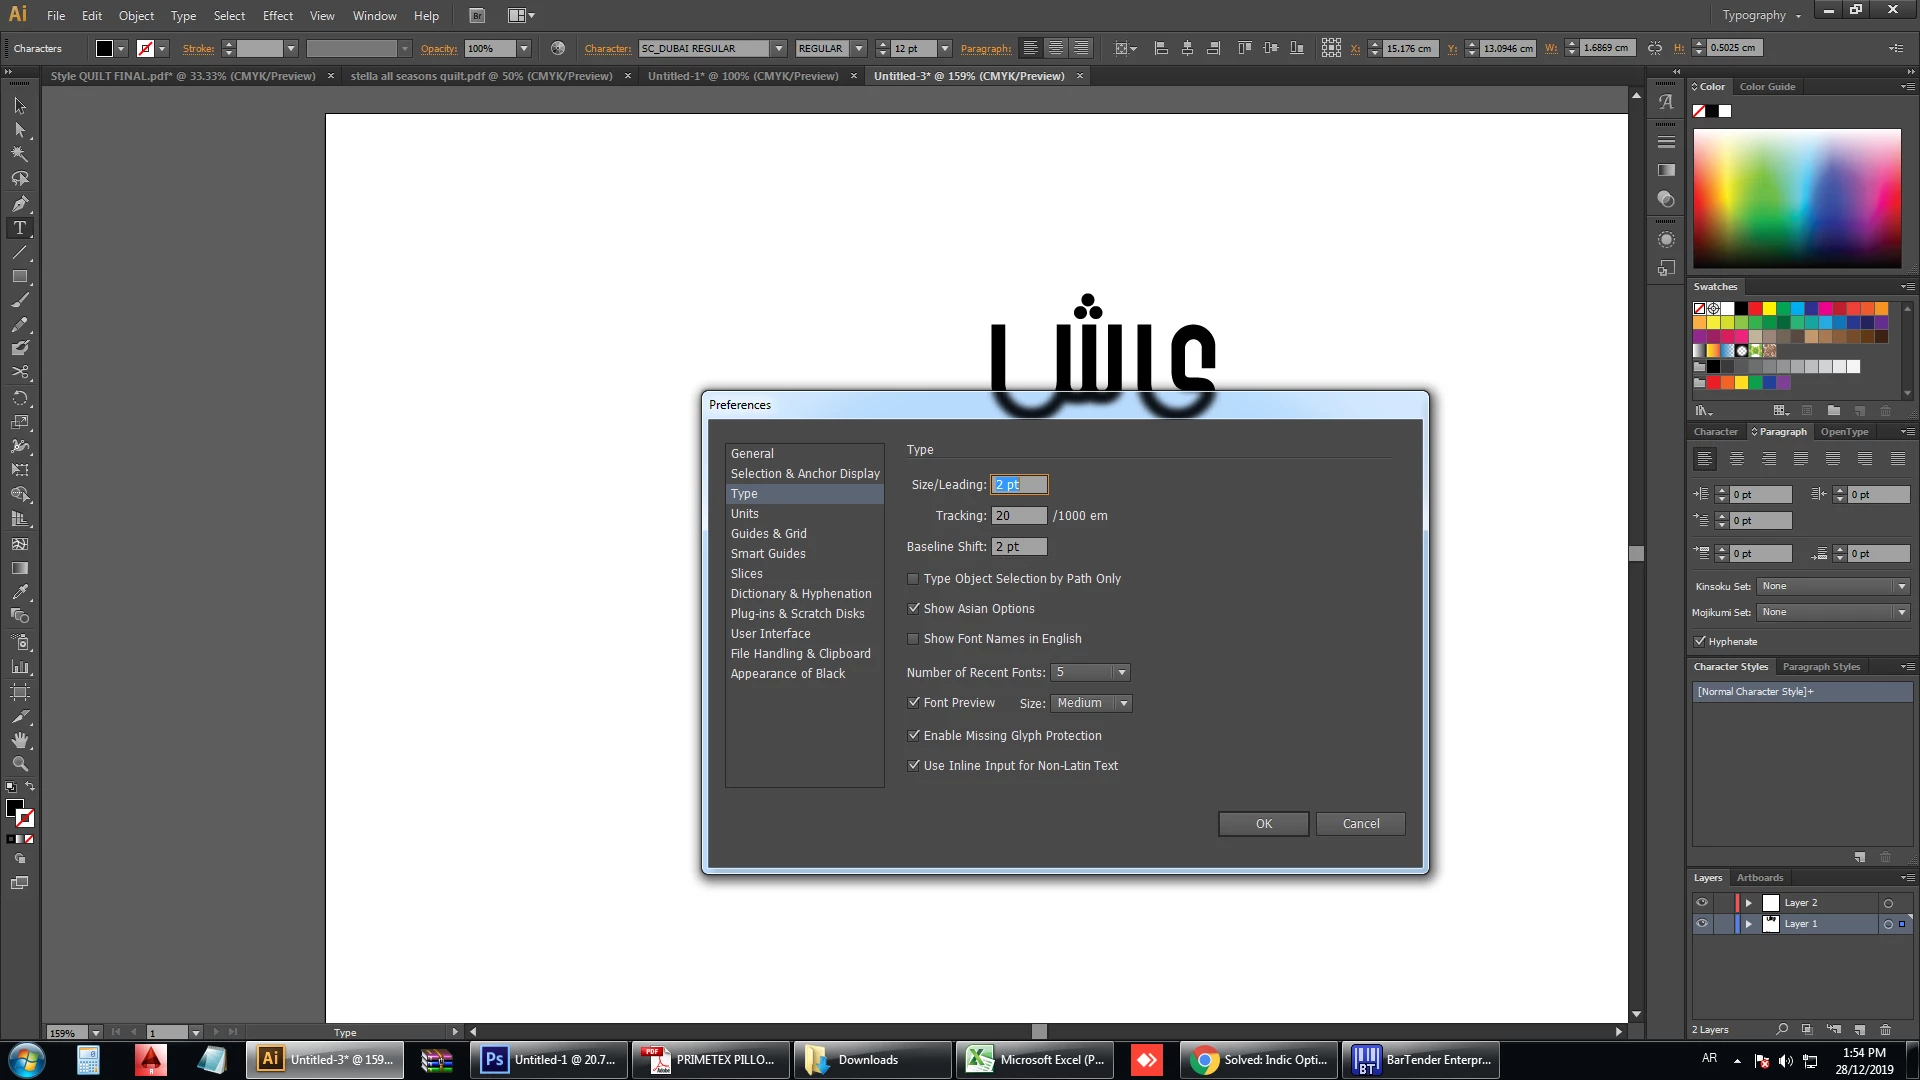Select the Zoom tool

[19, 764]
